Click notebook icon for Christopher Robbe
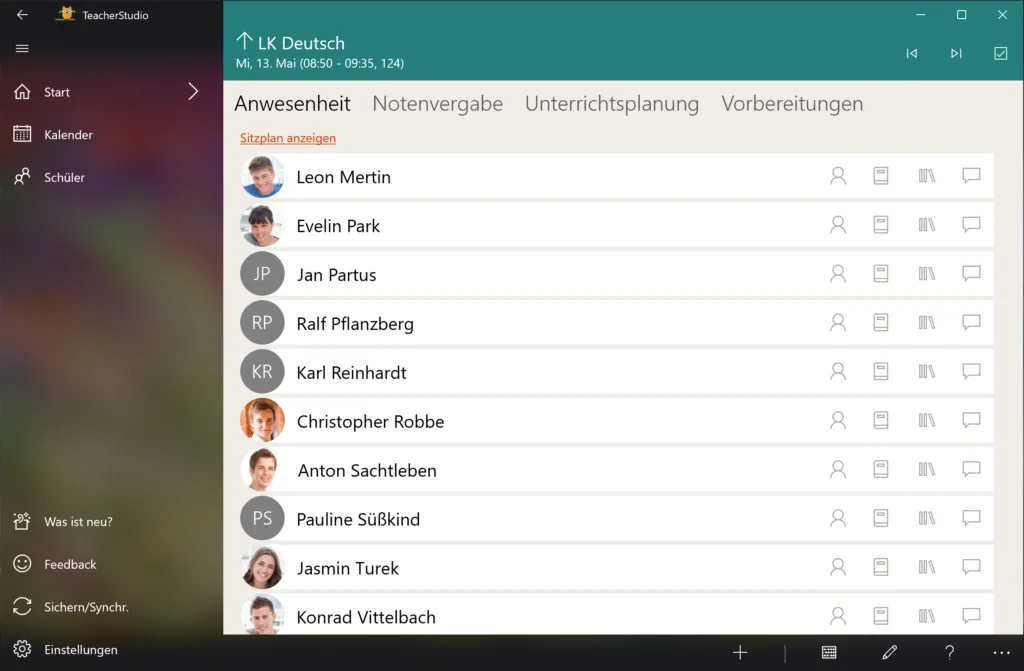The image size is (1024, 671). 881,420
